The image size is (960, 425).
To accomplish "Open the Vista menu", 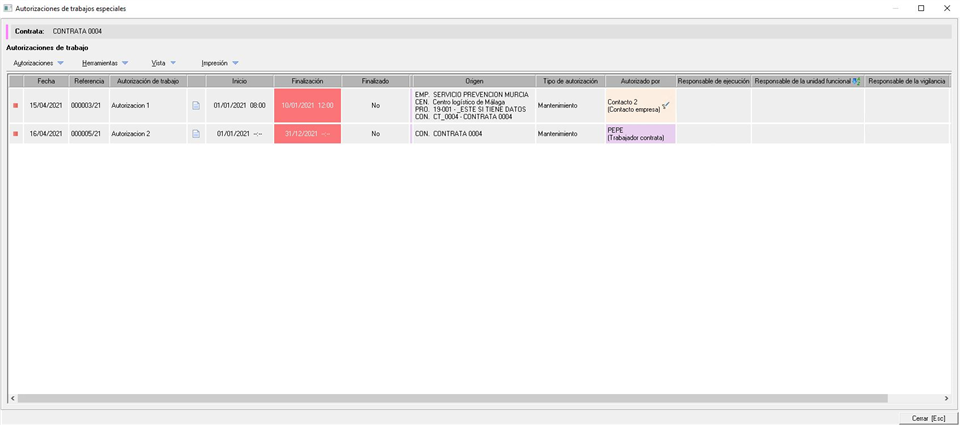I will point(163,63).
